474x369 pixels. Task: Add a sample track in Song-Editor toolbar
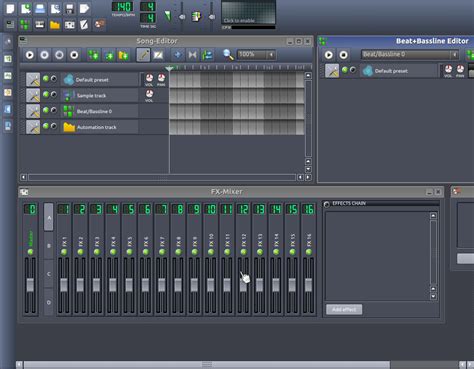(109, 55)
